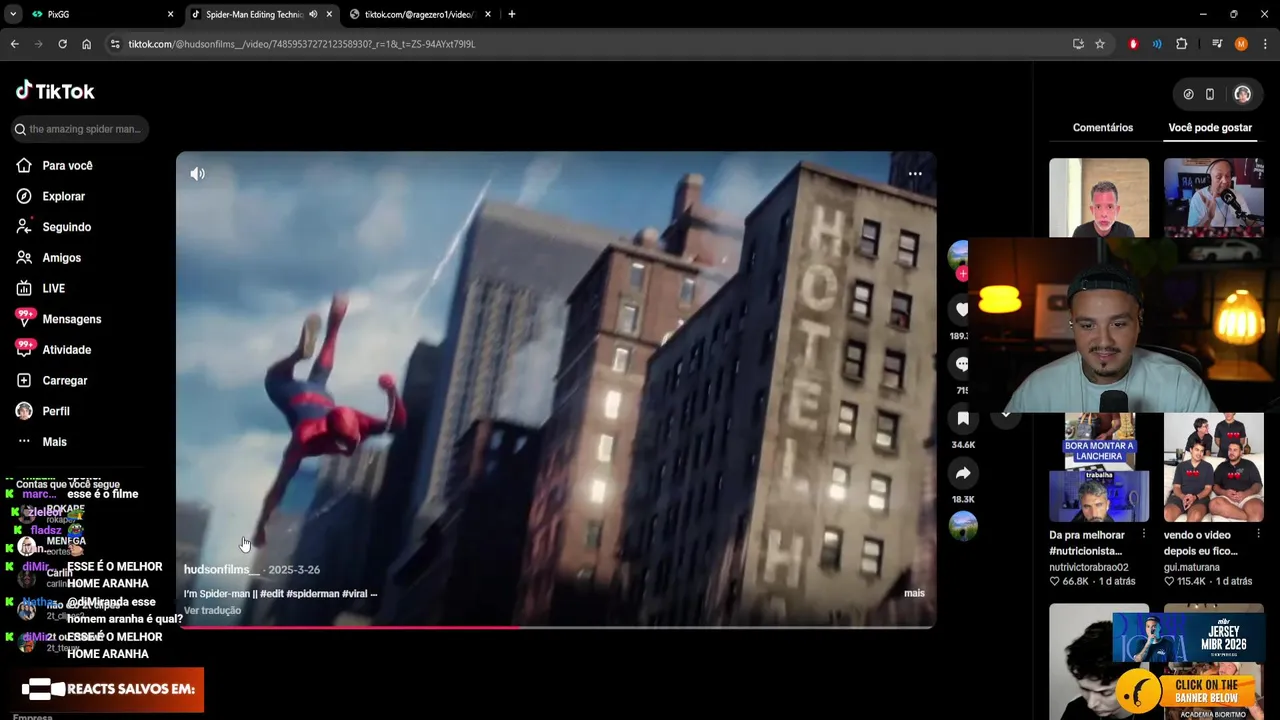Open a new browser tab
Screen dimensions: 1280x720
tap(512, 14)
